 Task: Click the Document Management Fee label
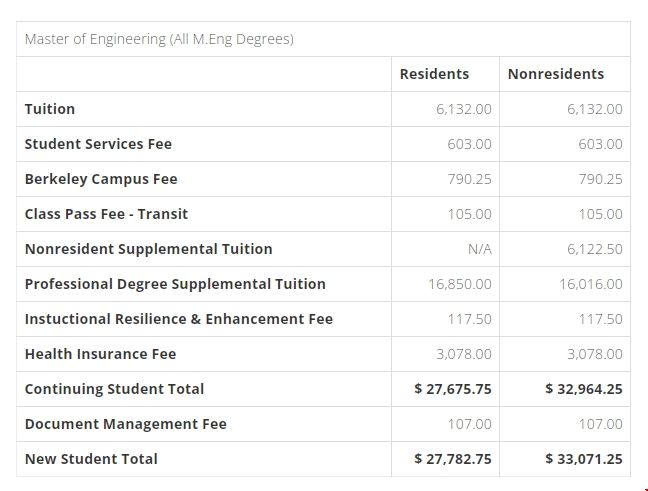point(126,424)
